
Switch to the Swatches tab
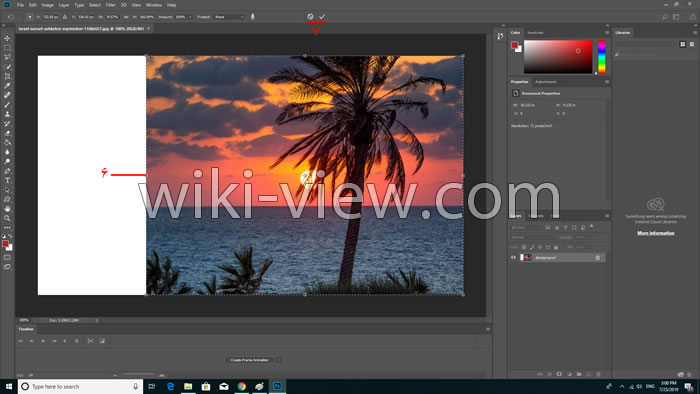[x=535, y=33]
